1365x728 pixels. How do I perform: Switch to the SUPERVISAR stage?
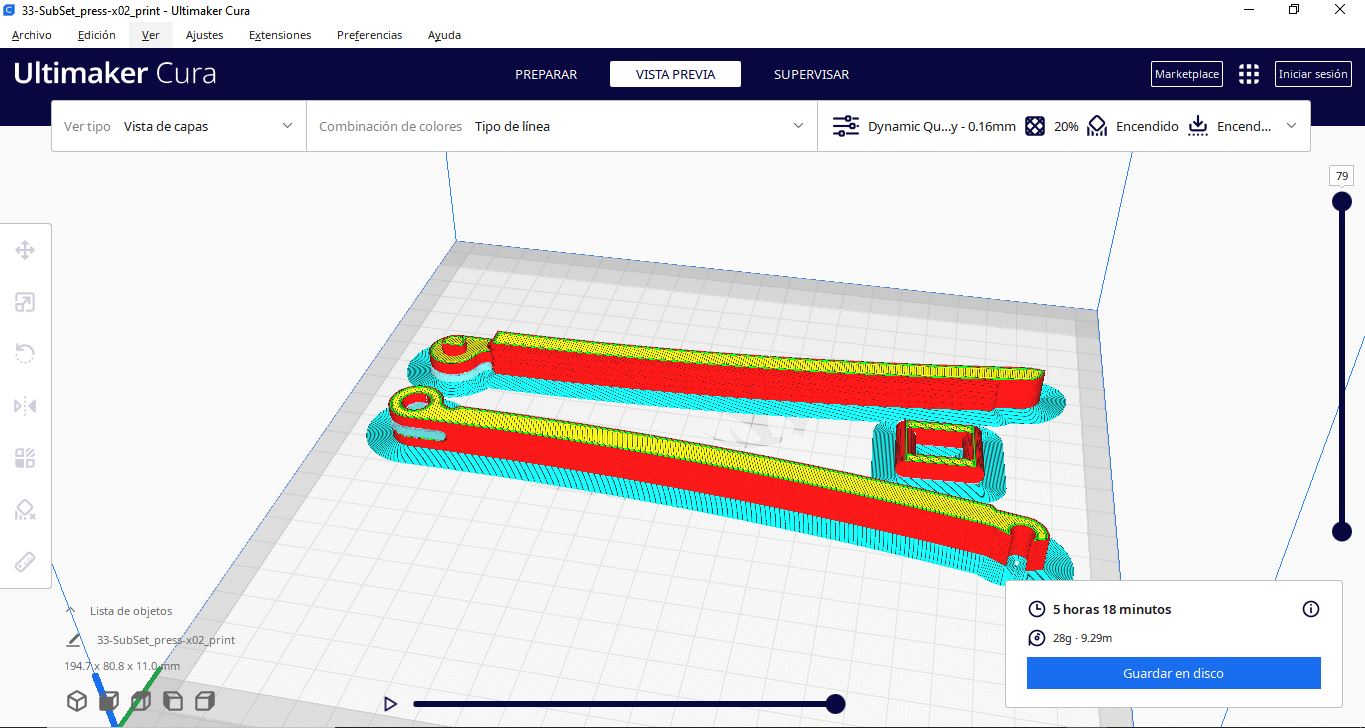pyautogui.click(x=812, y=74)
